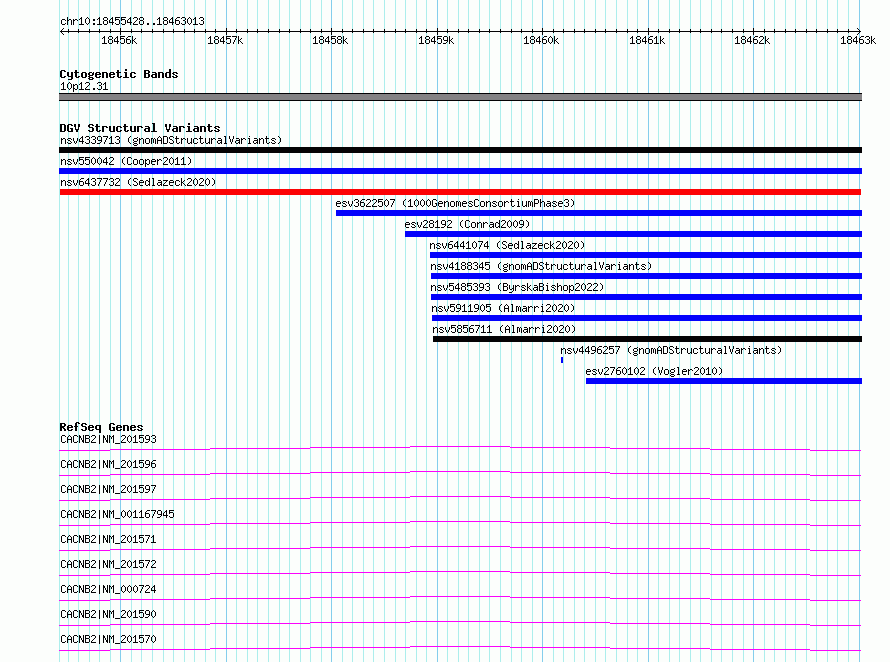Open transcript label CACNB2|NM_201596

(108, 464)
